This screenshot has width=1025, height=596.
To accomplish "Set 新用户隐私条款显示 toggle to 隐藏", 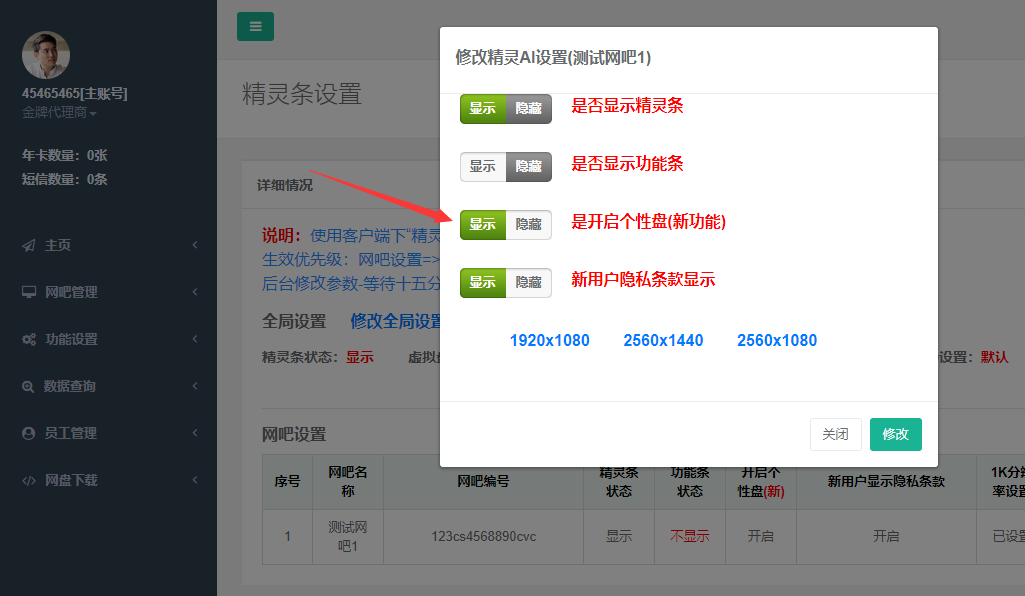I will [529, 282].
